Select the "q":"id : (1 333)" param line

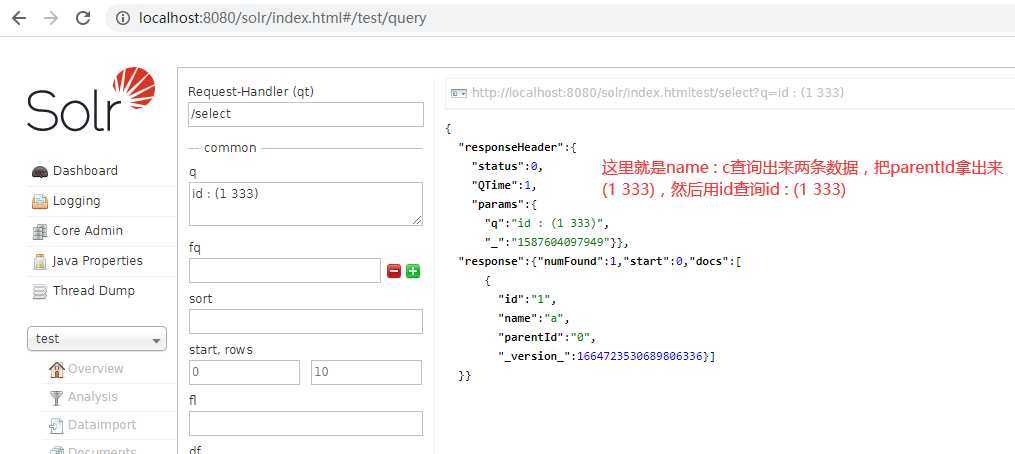click(547, 223)
